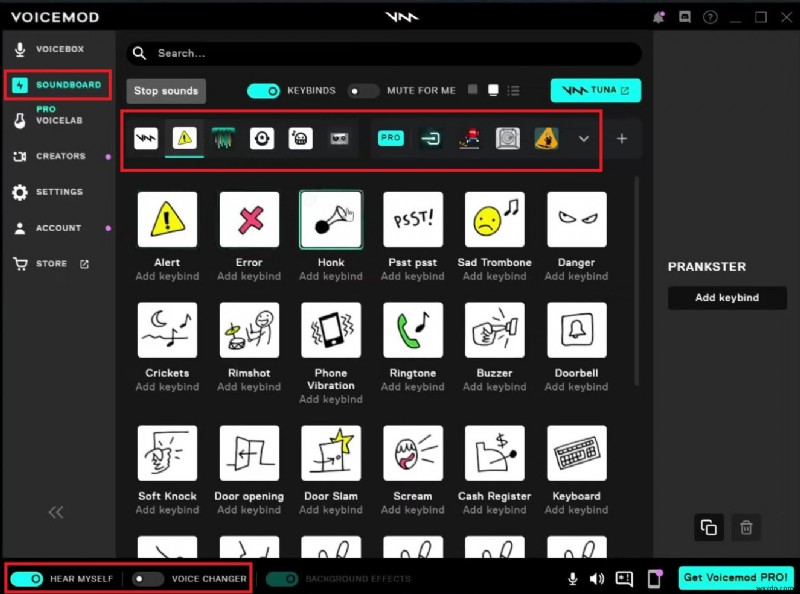This screenshot has width=800, height=594.
Task: Select the grinning monster soundboard profile
Action: pyautogui.click(x=301, y=138)
